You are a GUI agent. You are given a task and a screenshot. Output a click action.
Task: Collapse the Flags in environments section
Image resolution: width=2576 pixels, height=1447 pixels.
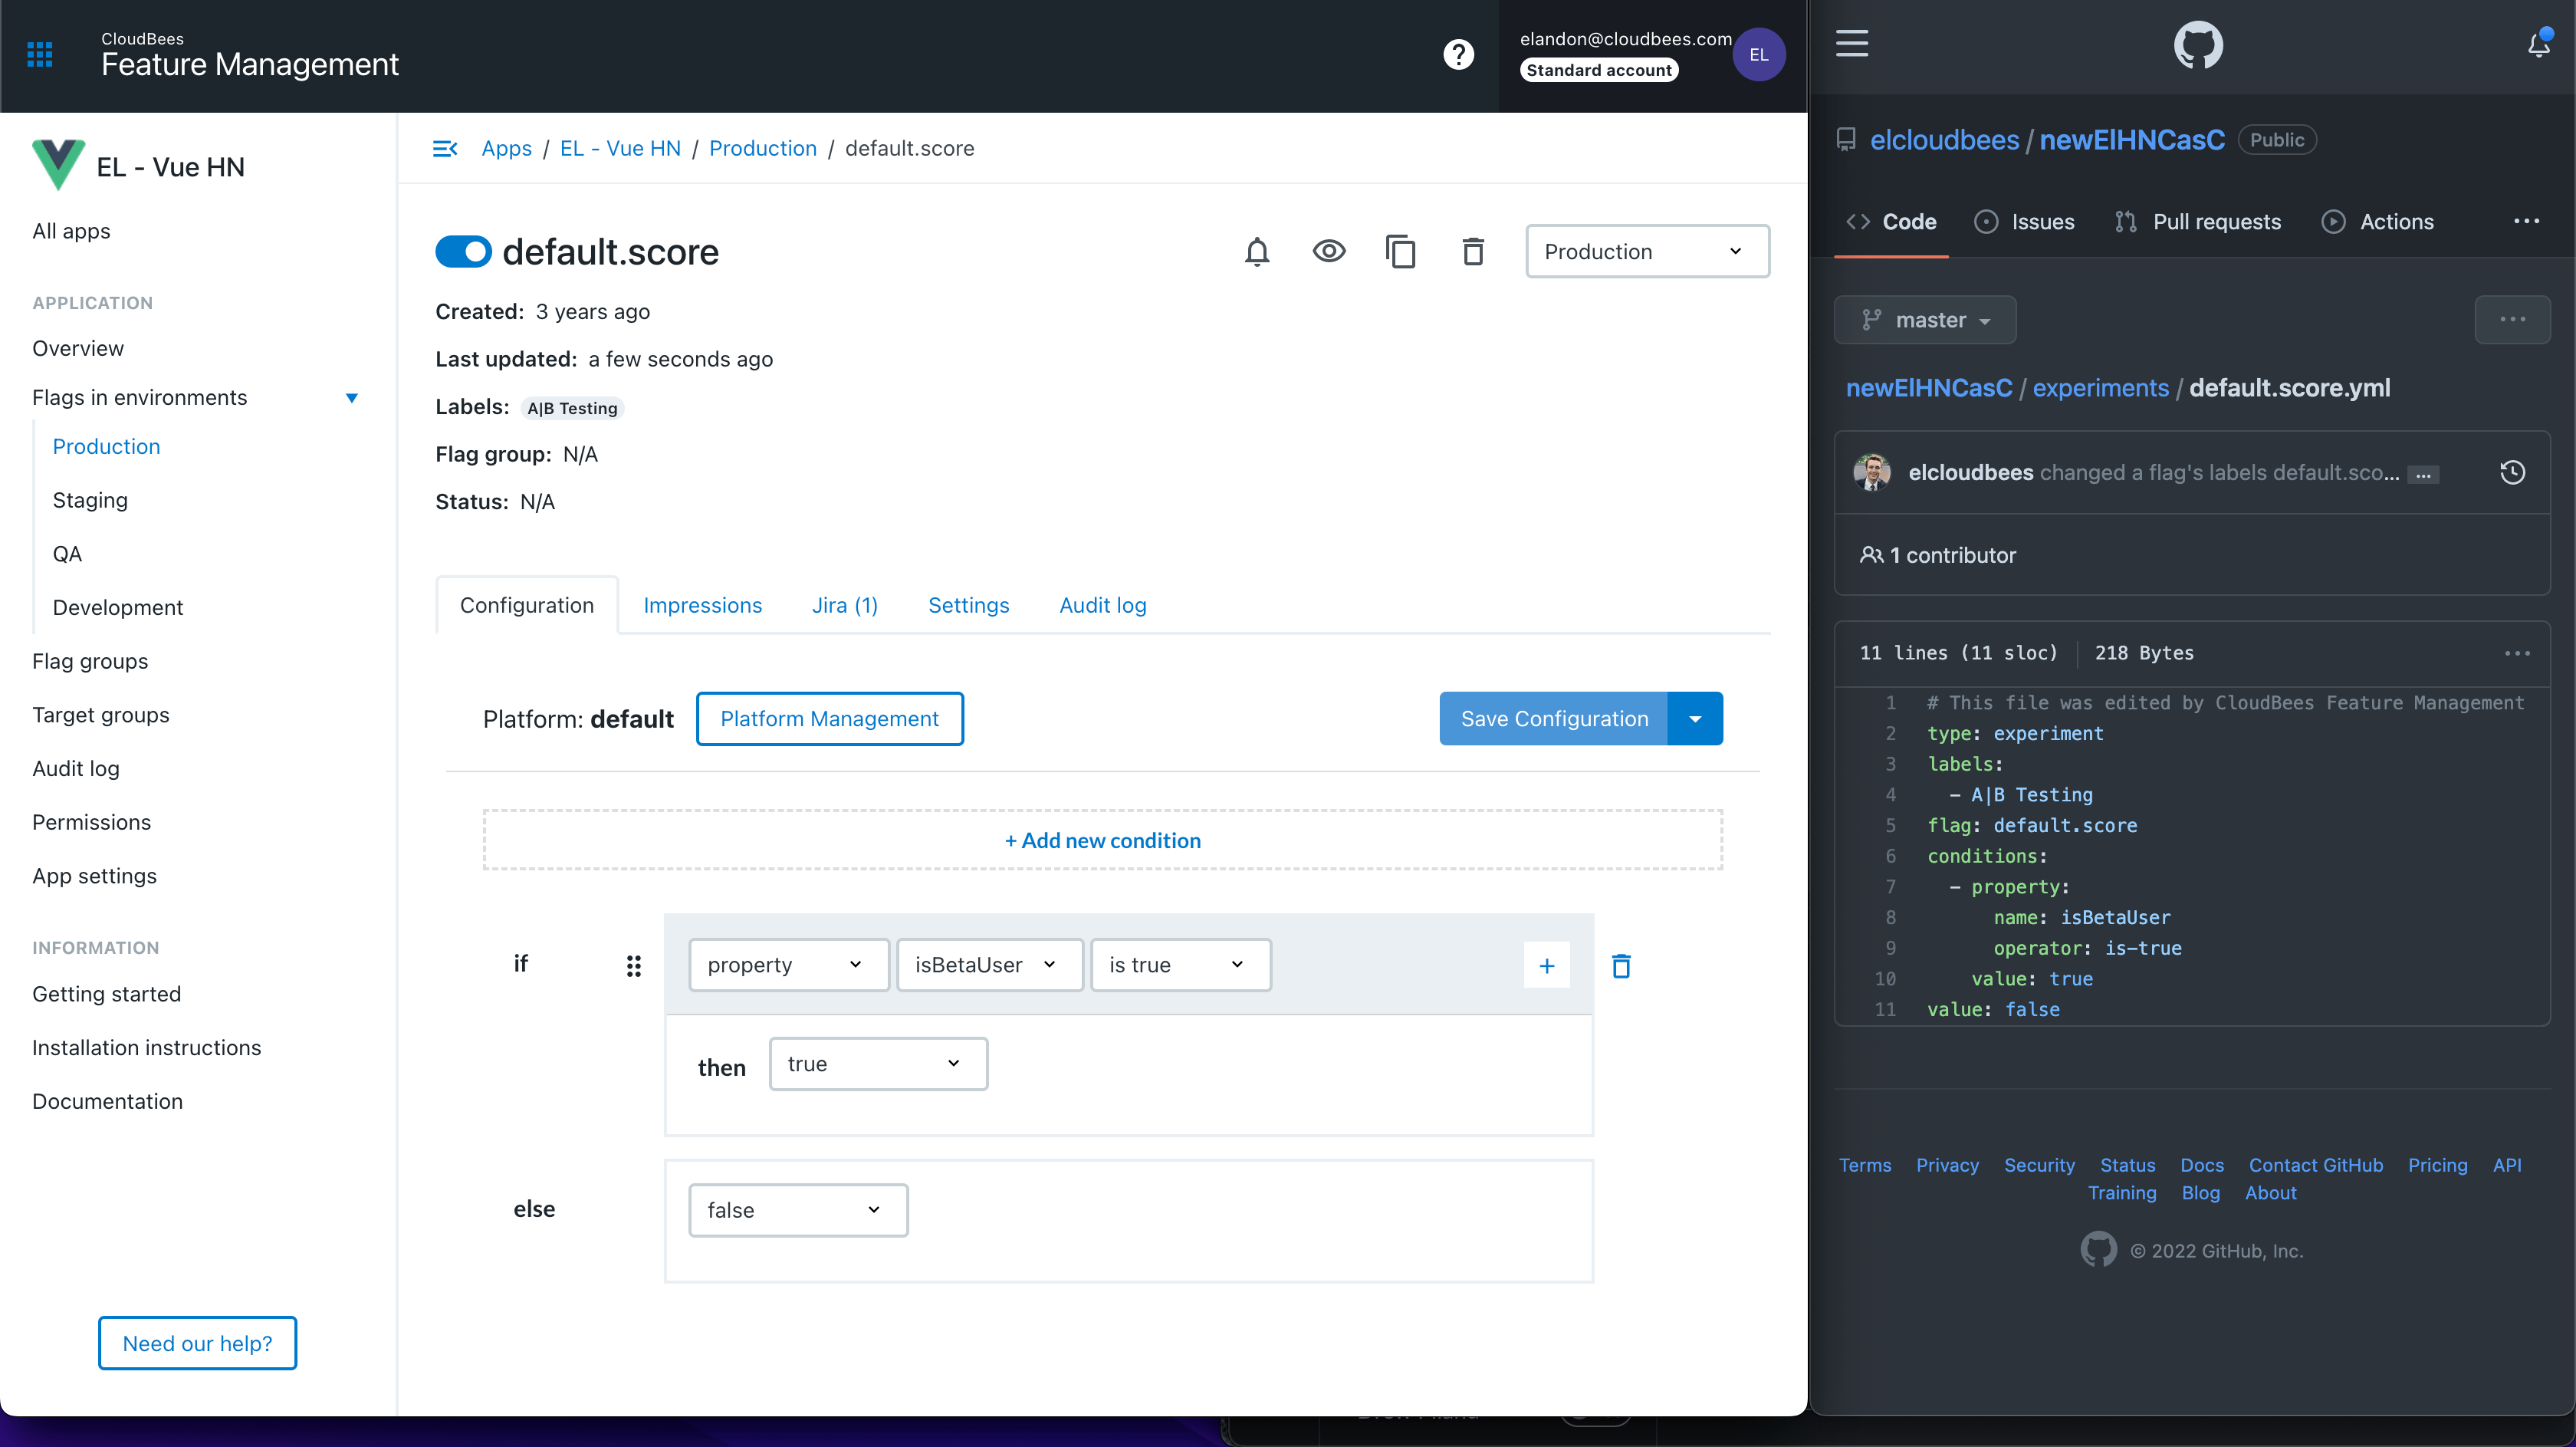tap(351, 398)
